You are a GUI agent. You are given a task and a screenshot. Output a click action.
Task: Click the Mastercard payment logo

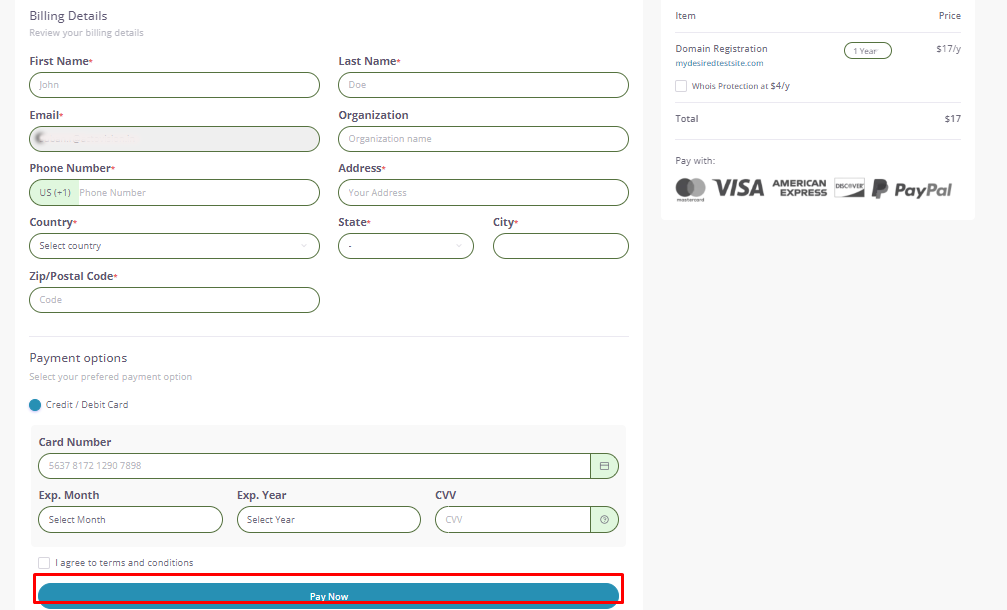point(690,189)
